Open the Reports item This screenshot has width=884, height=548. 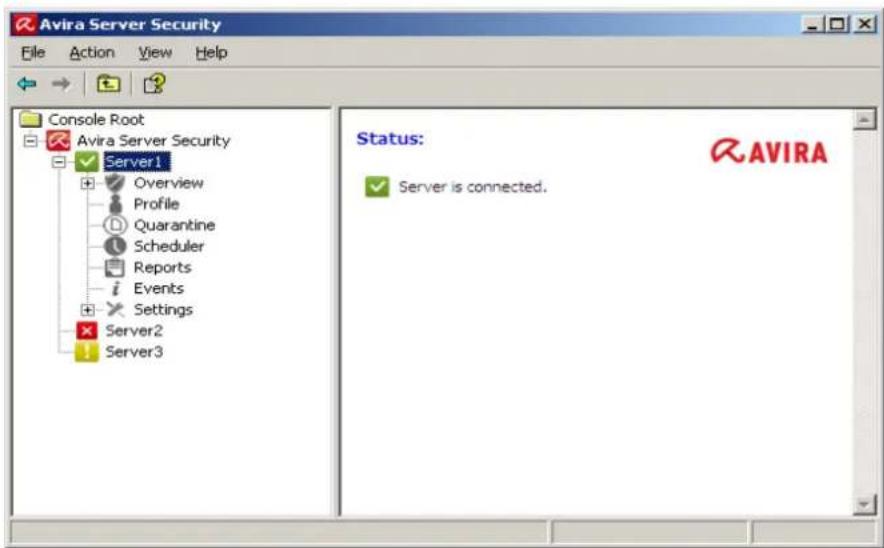tap(162, 267)
